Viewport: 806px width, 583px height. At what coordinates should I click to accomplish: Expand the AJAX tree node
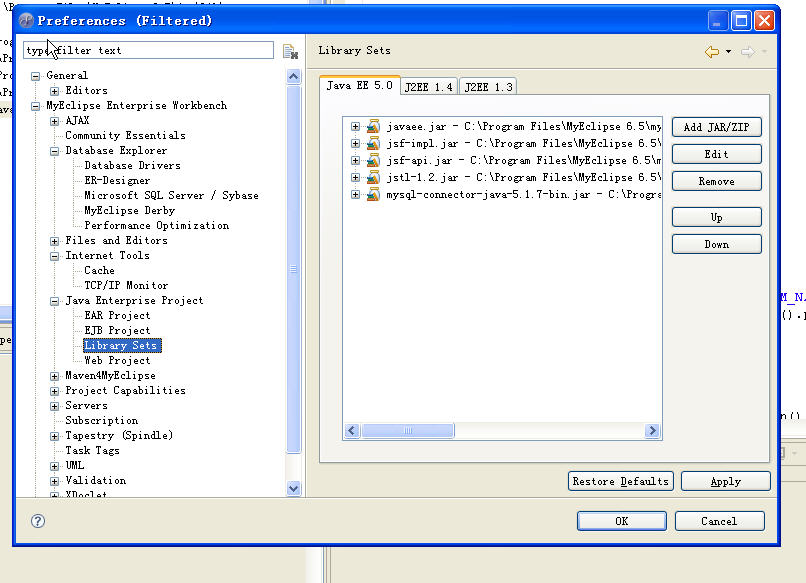pos(54,121)
